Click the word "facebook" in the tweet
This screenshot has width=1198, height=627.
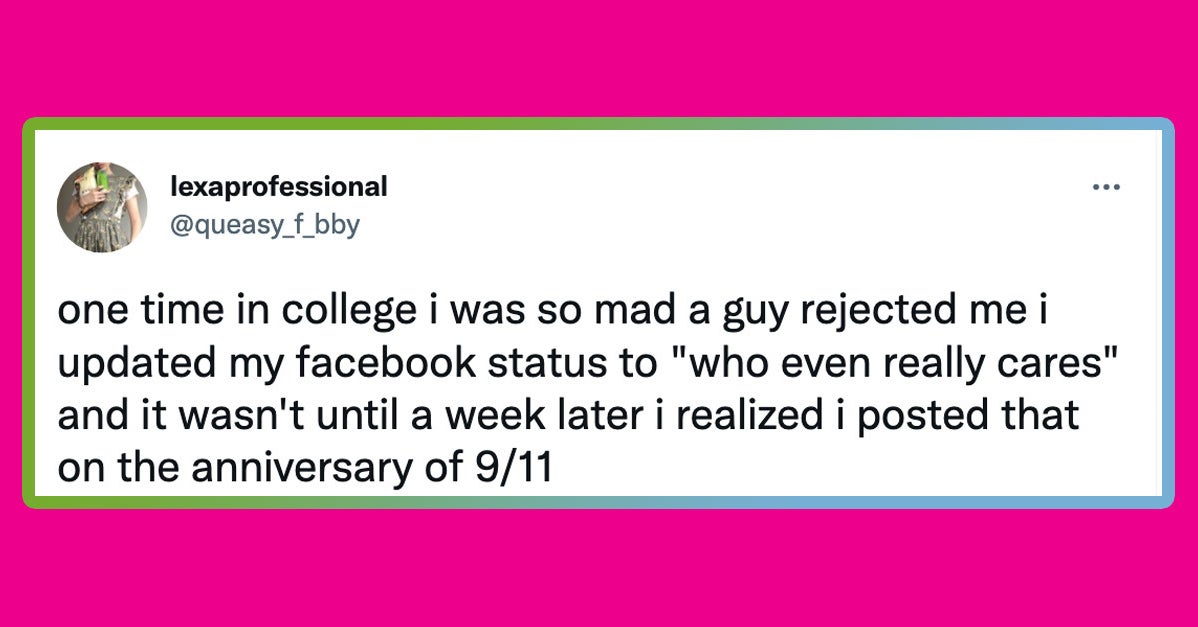387,363
